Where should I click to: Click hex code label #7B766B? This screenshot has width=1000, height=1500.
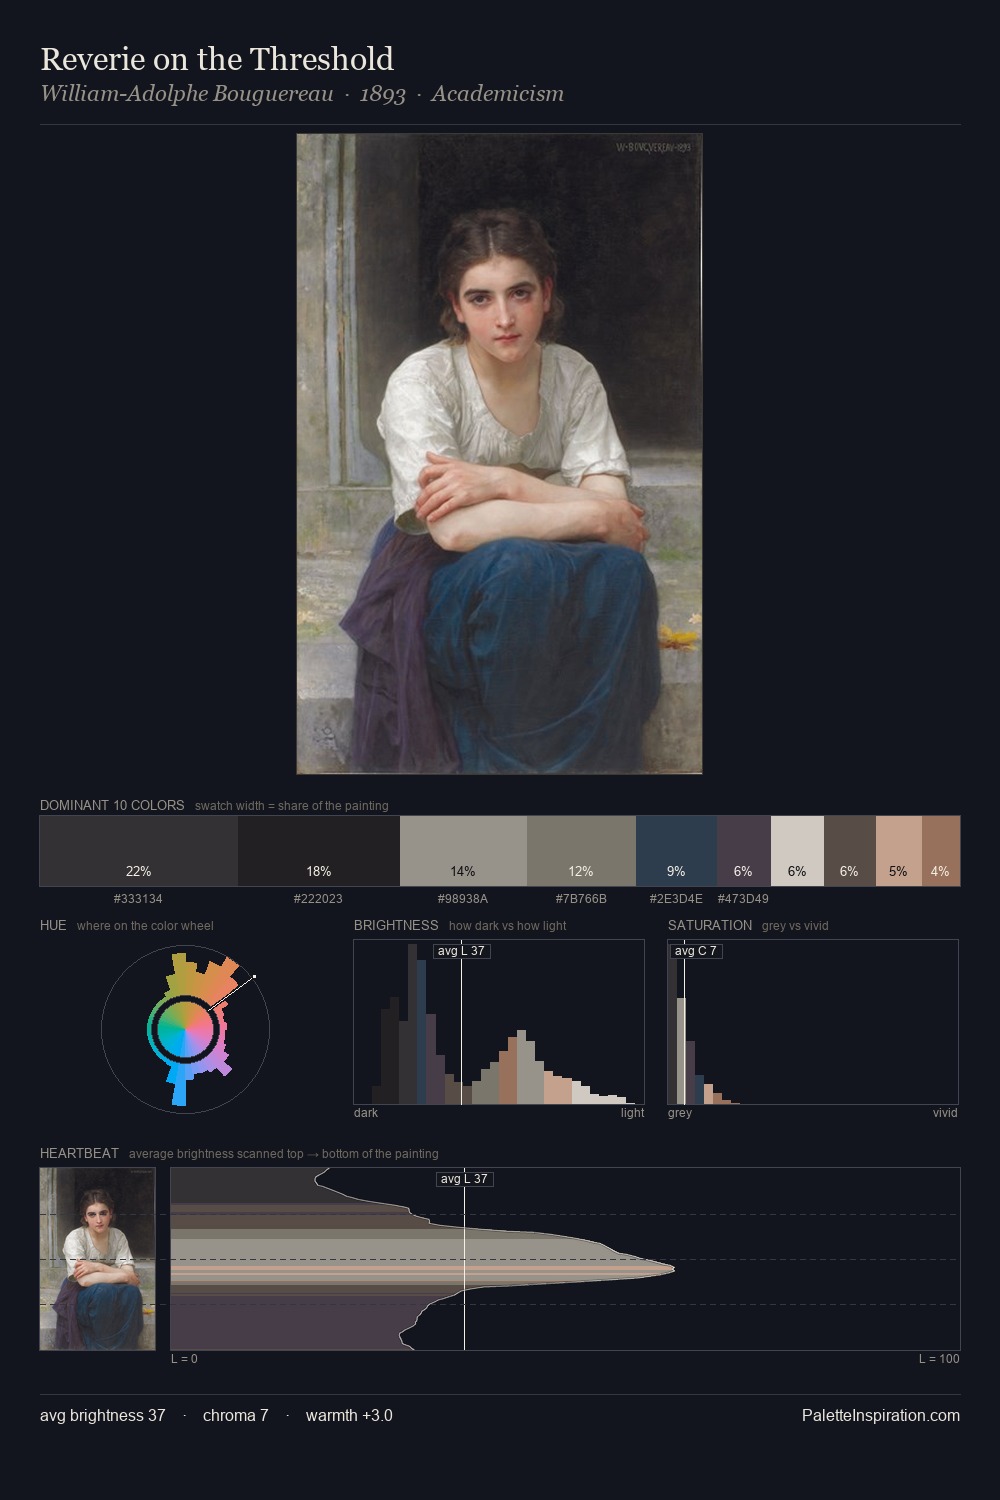point(581,899)
